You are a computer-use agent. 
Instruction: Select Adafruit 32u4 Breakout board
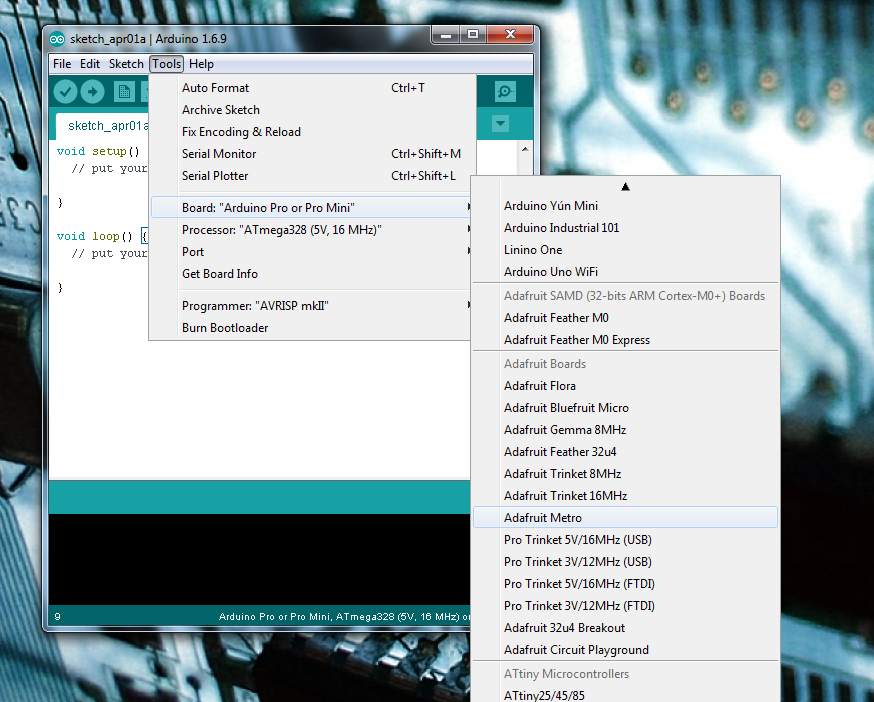[625, 628]
